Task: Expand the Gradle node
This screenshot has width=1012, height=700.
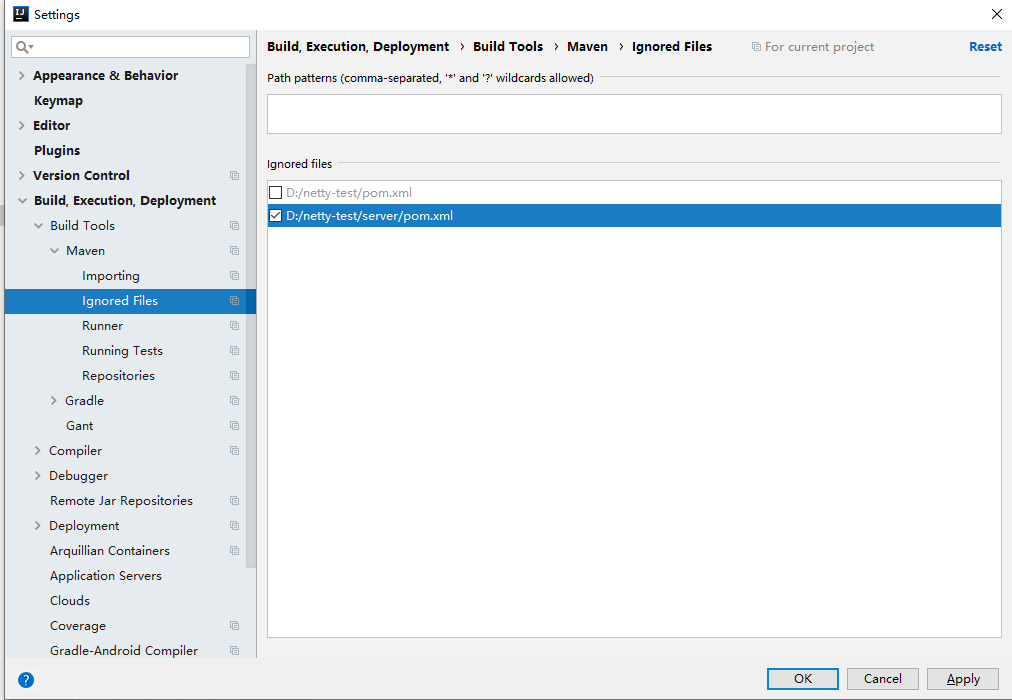Action: (54, 401)
